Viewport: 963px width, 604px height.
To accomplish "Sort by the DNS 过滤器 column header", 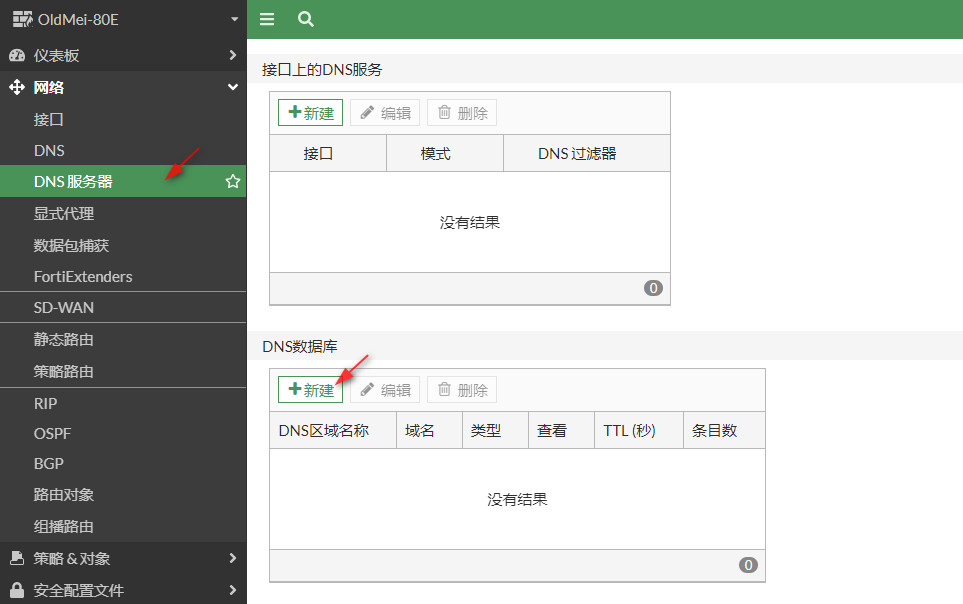I will coord(587,154).
